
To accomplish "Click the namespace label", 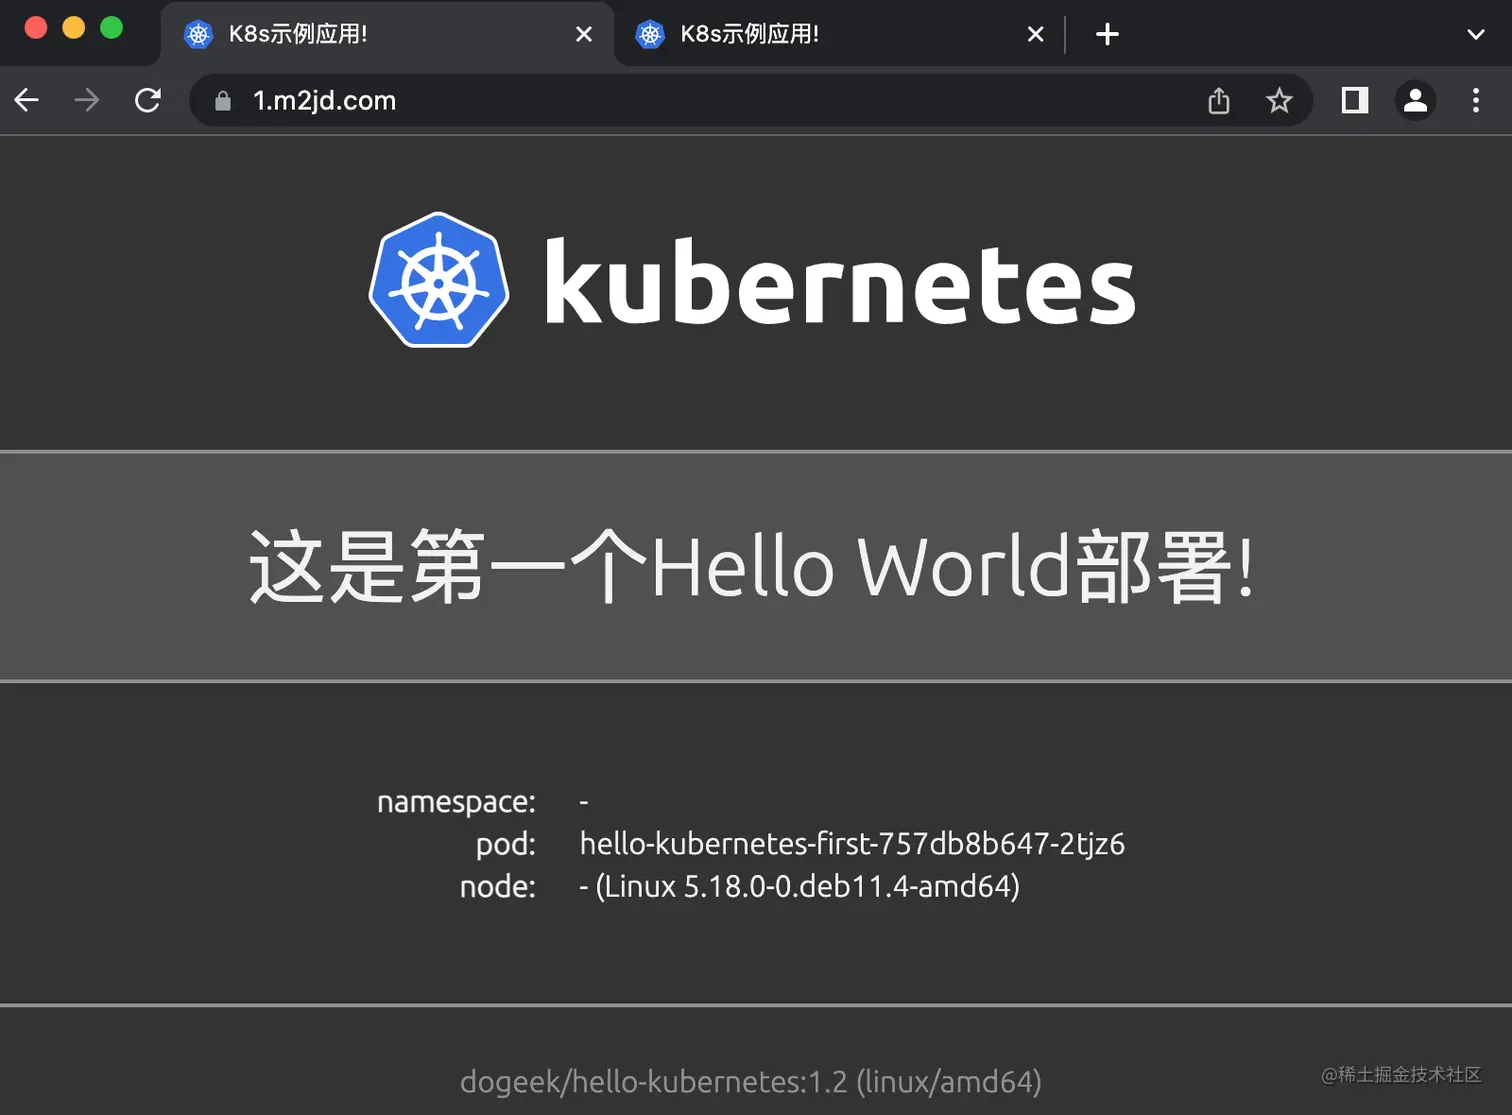I will coord(456,802).
